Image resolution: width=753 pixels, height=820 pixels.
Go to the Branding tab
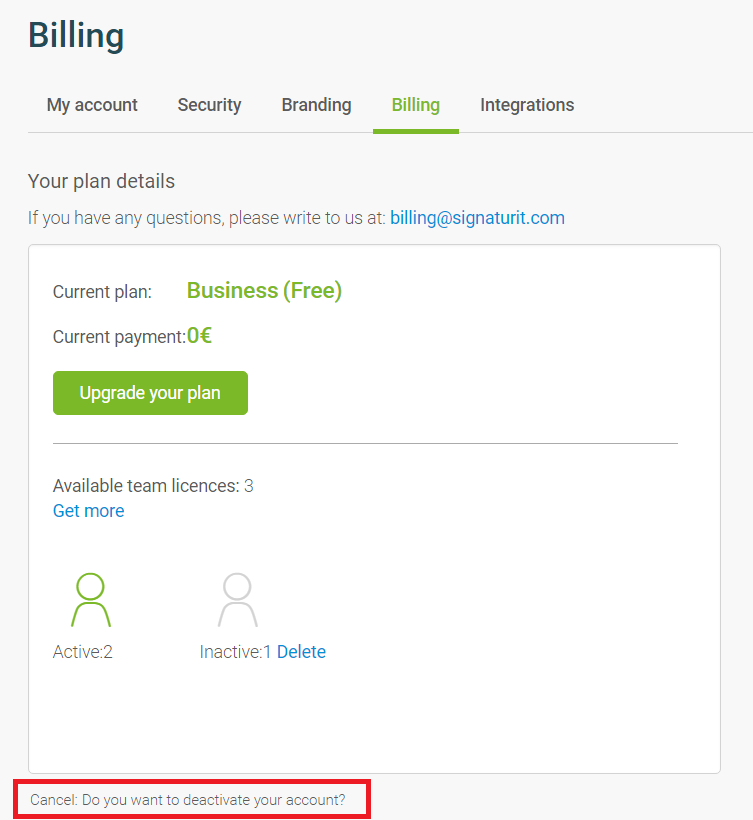point(316,105)
